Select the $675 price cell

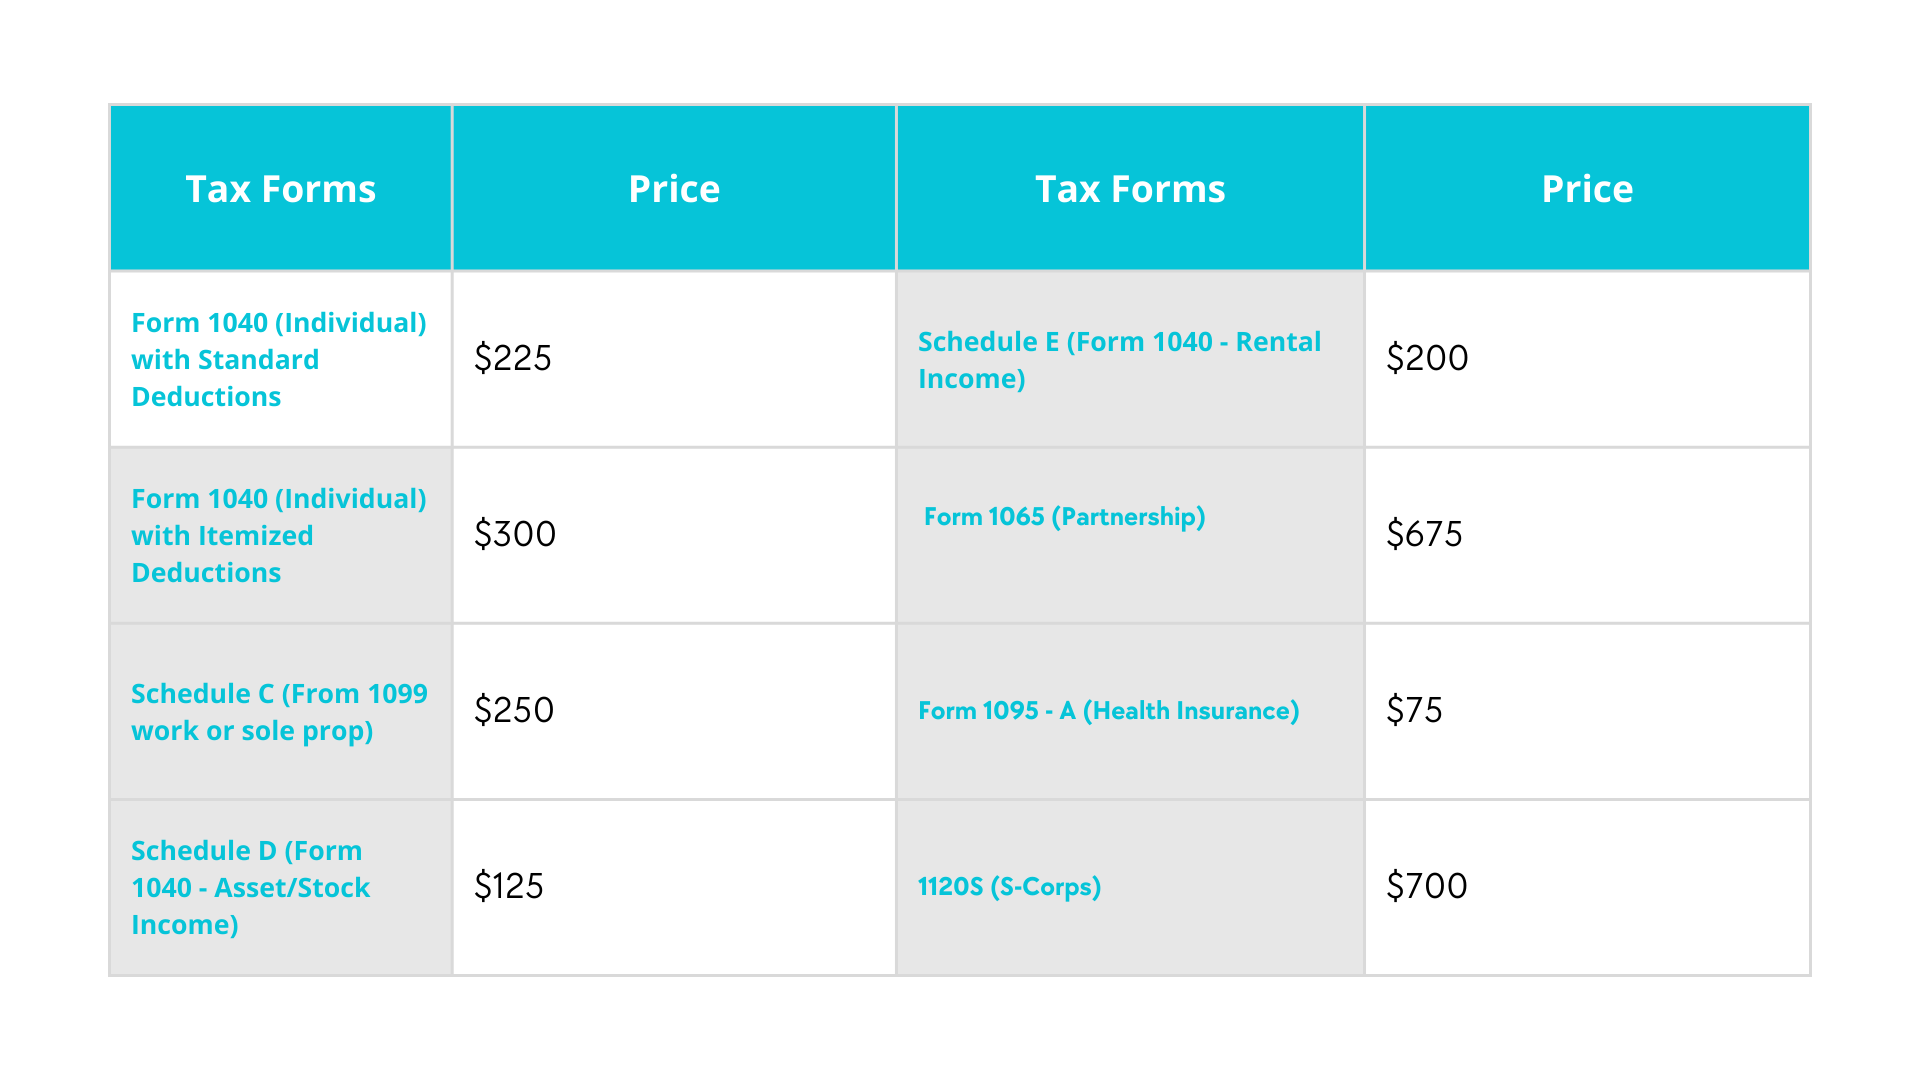point(1587,535)
